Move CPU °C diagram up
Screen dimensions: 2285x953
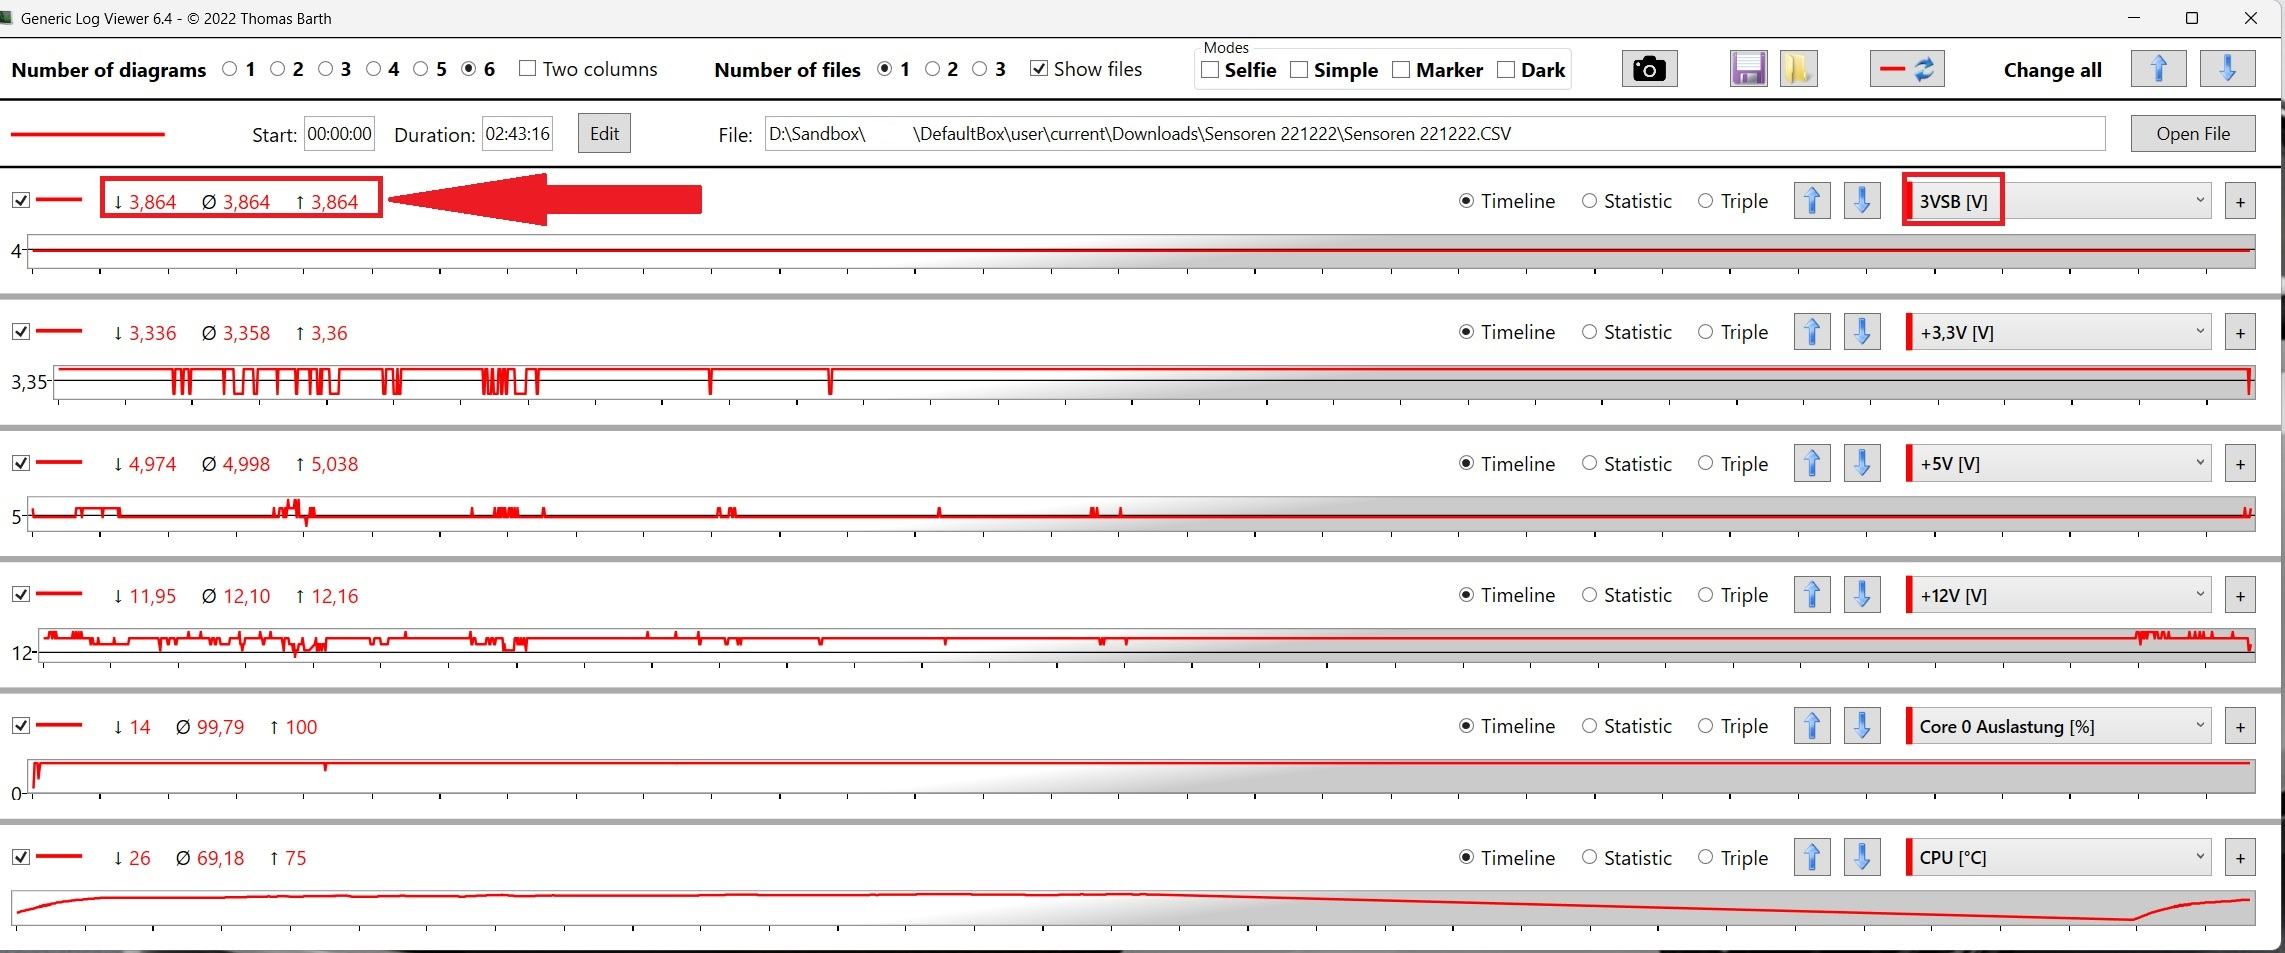tap(1812, 857)
